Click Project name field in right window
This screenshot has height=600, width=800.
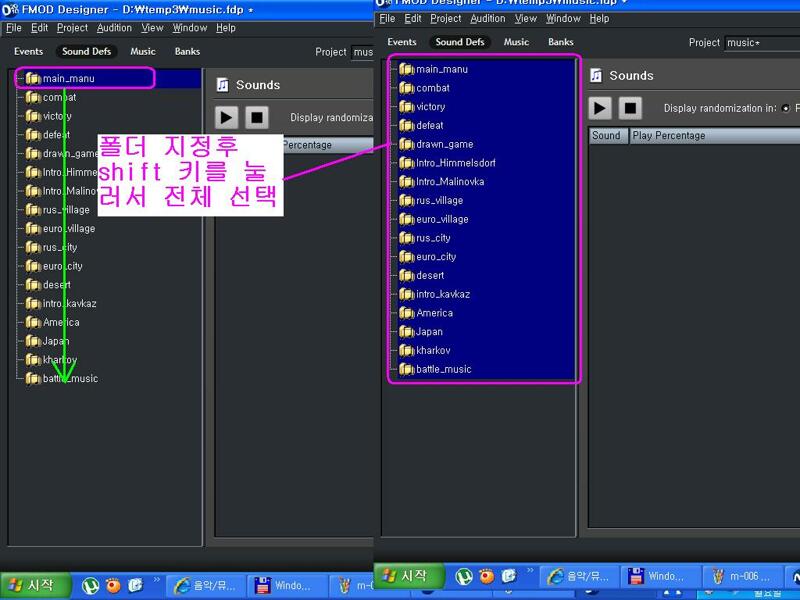pos(762,43)
